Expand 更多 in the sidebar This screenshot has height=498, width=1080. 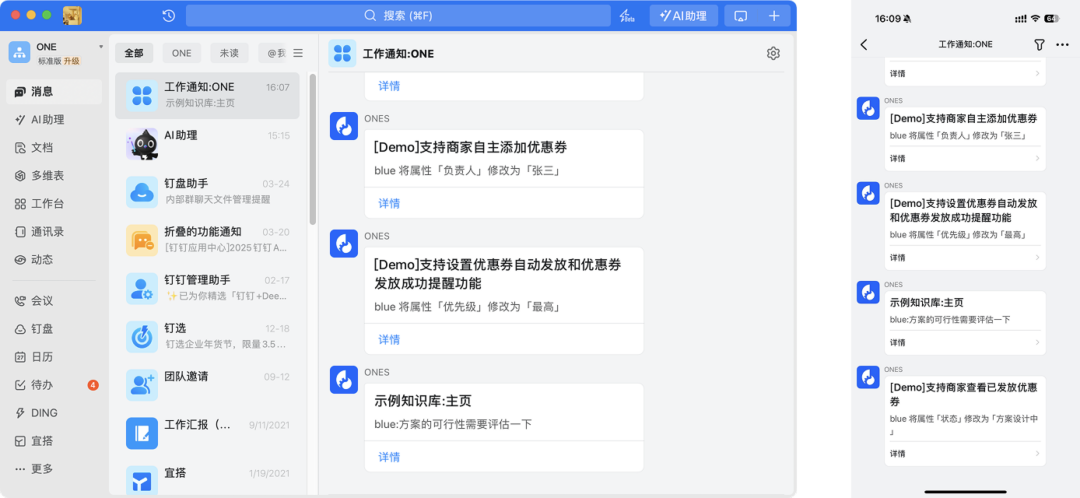tap(54, 468)
